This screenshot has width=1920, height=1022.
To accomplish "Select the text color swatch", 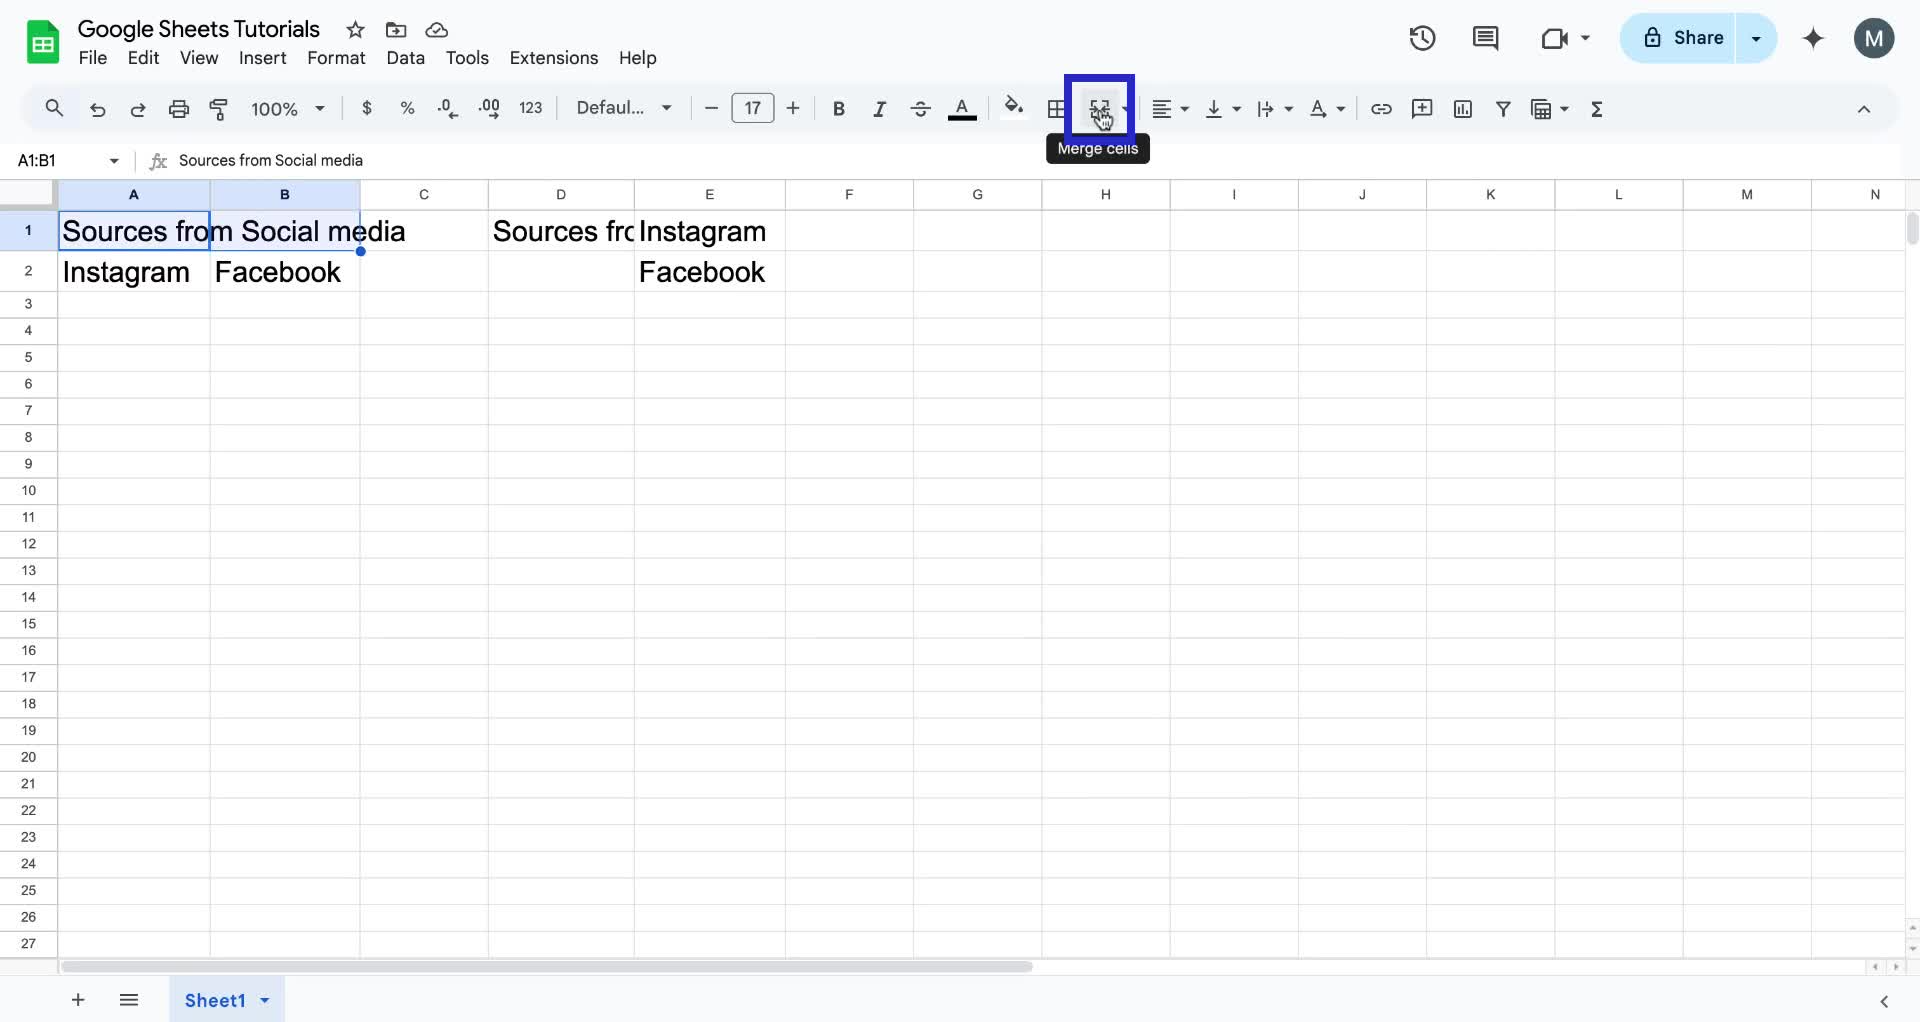I will click(x=961, y=108).
